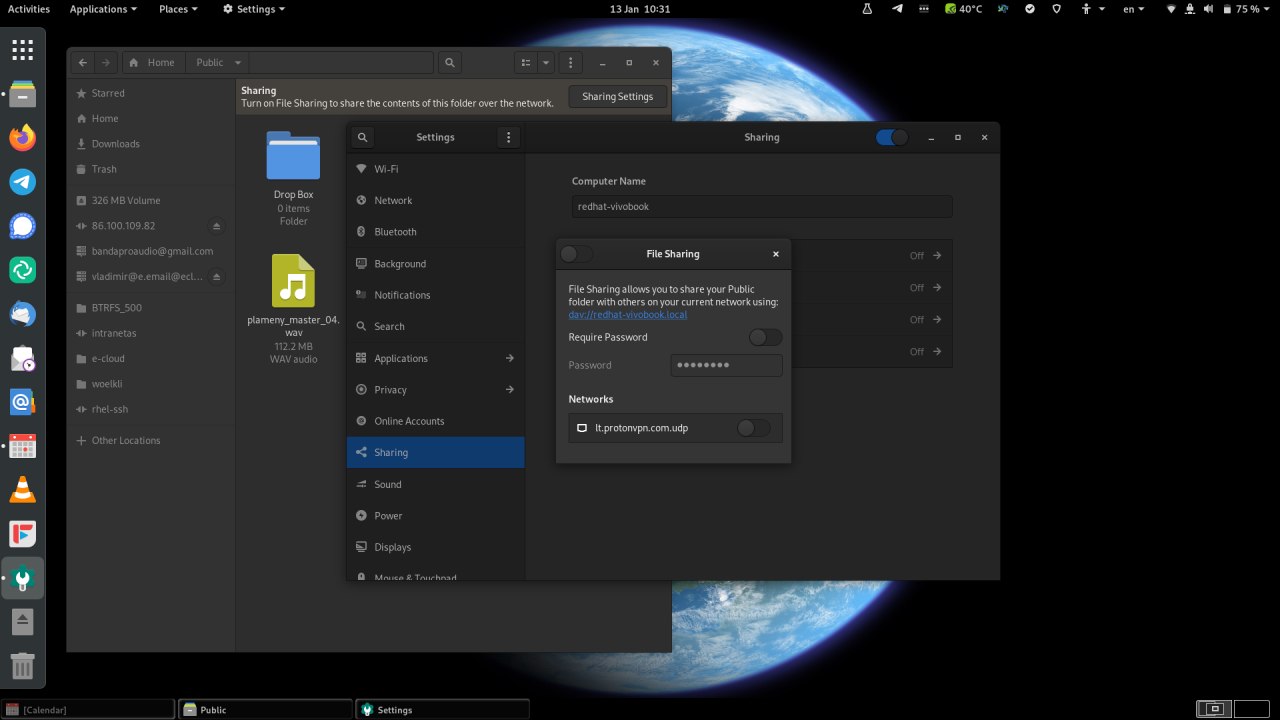Open the Applications menu in top bar

[103, 9]
